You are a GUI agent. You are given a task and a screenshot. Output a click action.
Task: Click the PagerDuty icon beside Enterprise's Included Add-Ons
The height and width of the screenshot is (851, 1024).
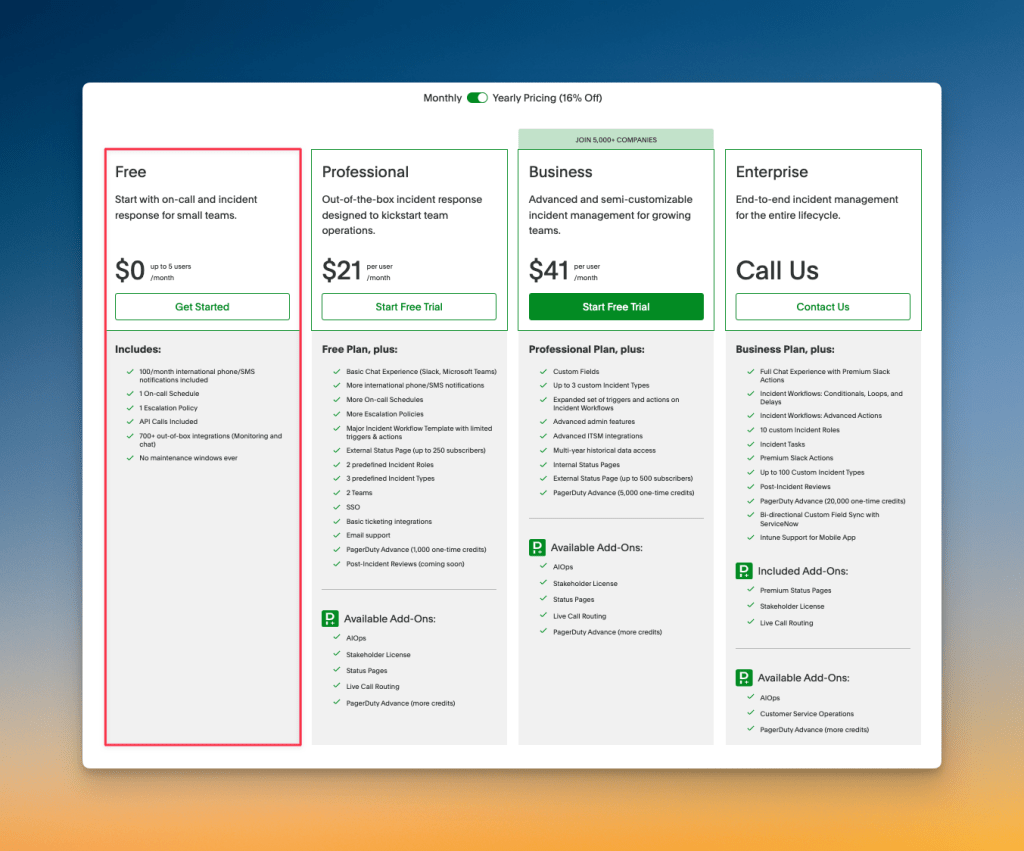[x=744, y=570]
